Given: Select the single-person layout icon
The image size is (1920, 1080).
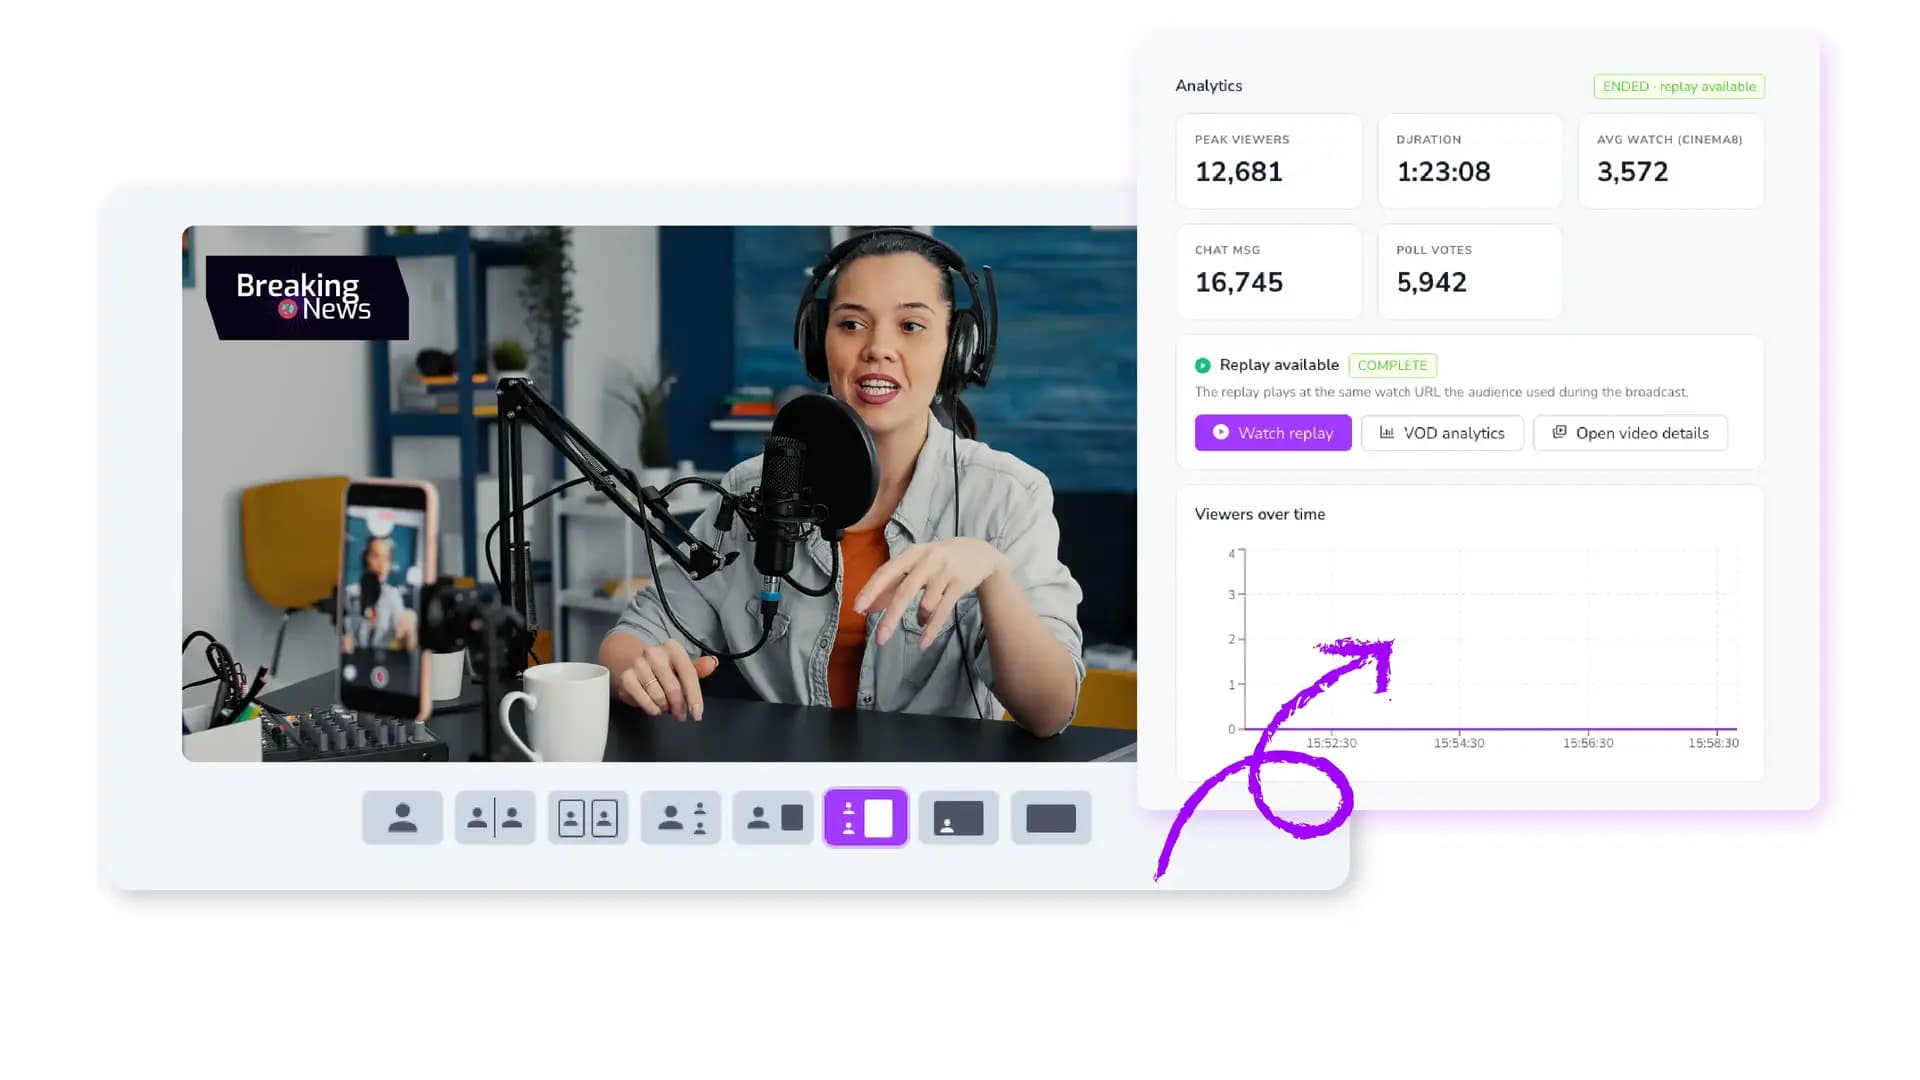Looking at the screenshot, I should click(x=402, y=818).
